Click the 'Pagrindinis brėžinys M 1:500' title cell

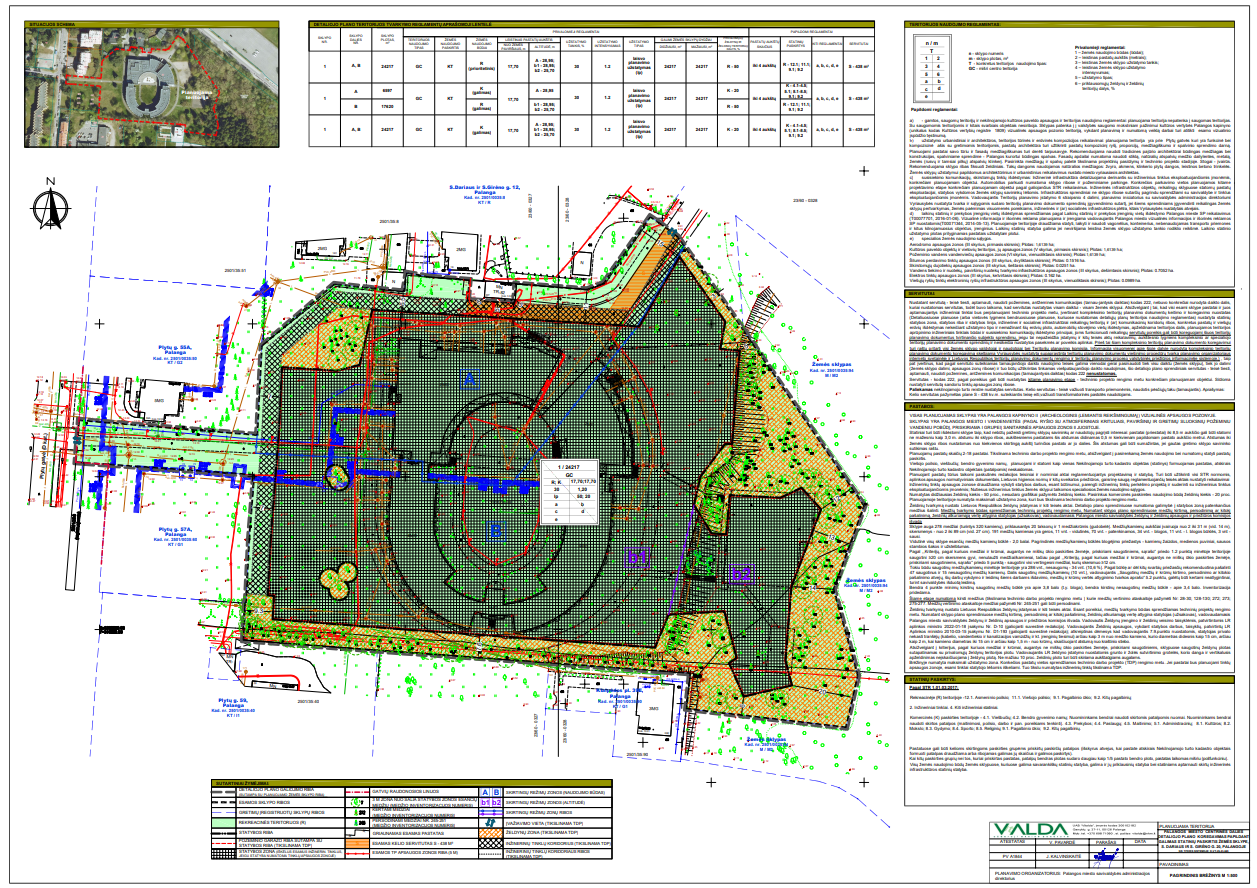[1203, 876]
